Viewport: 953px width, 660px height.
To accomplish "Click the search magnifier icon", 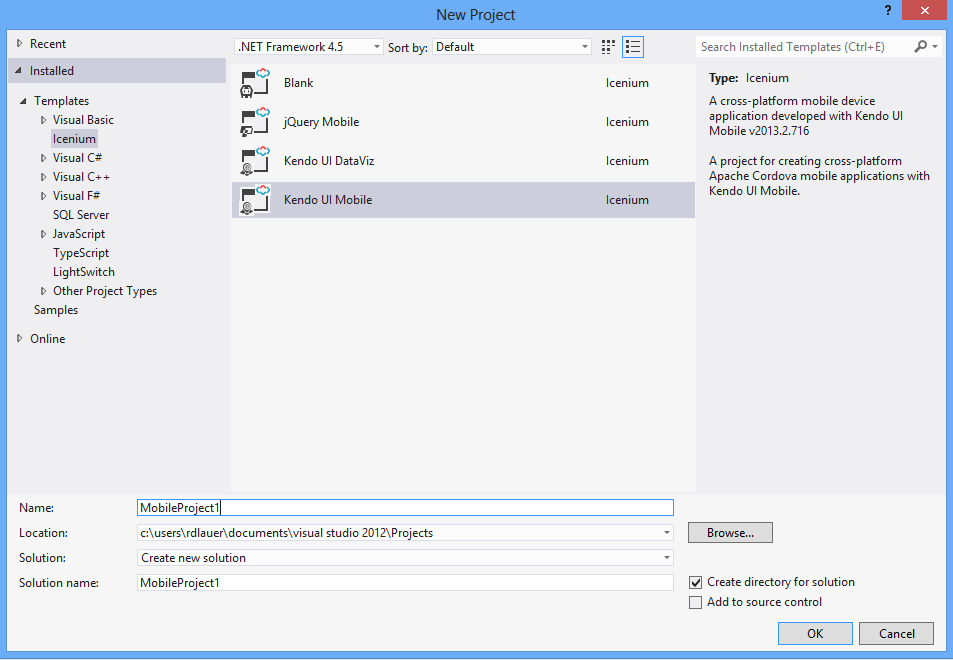I will click(x=920, y=47).
